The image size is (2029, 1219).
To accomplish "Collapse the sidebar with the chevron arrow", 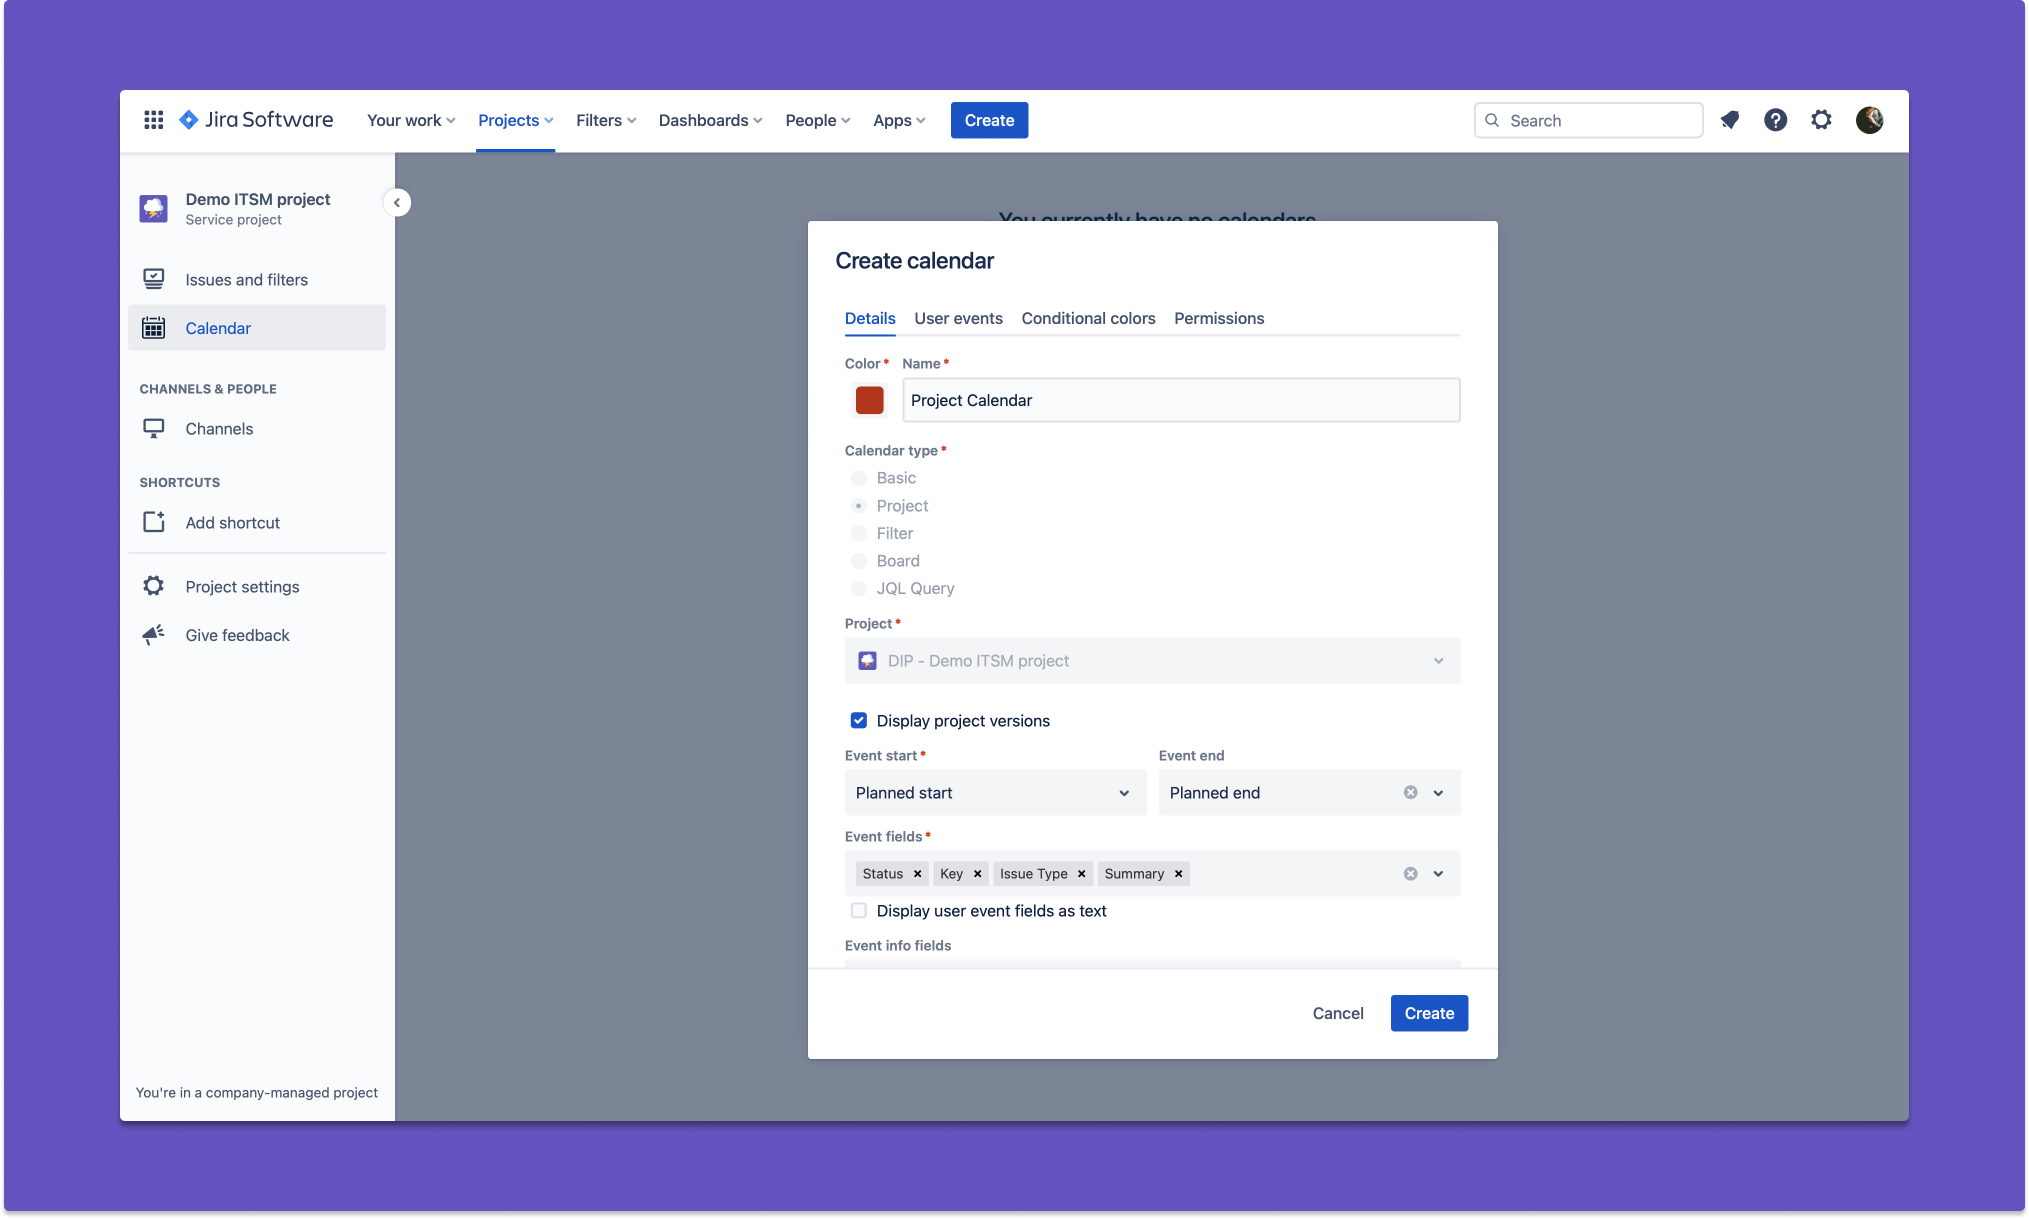I will (397, 202).
